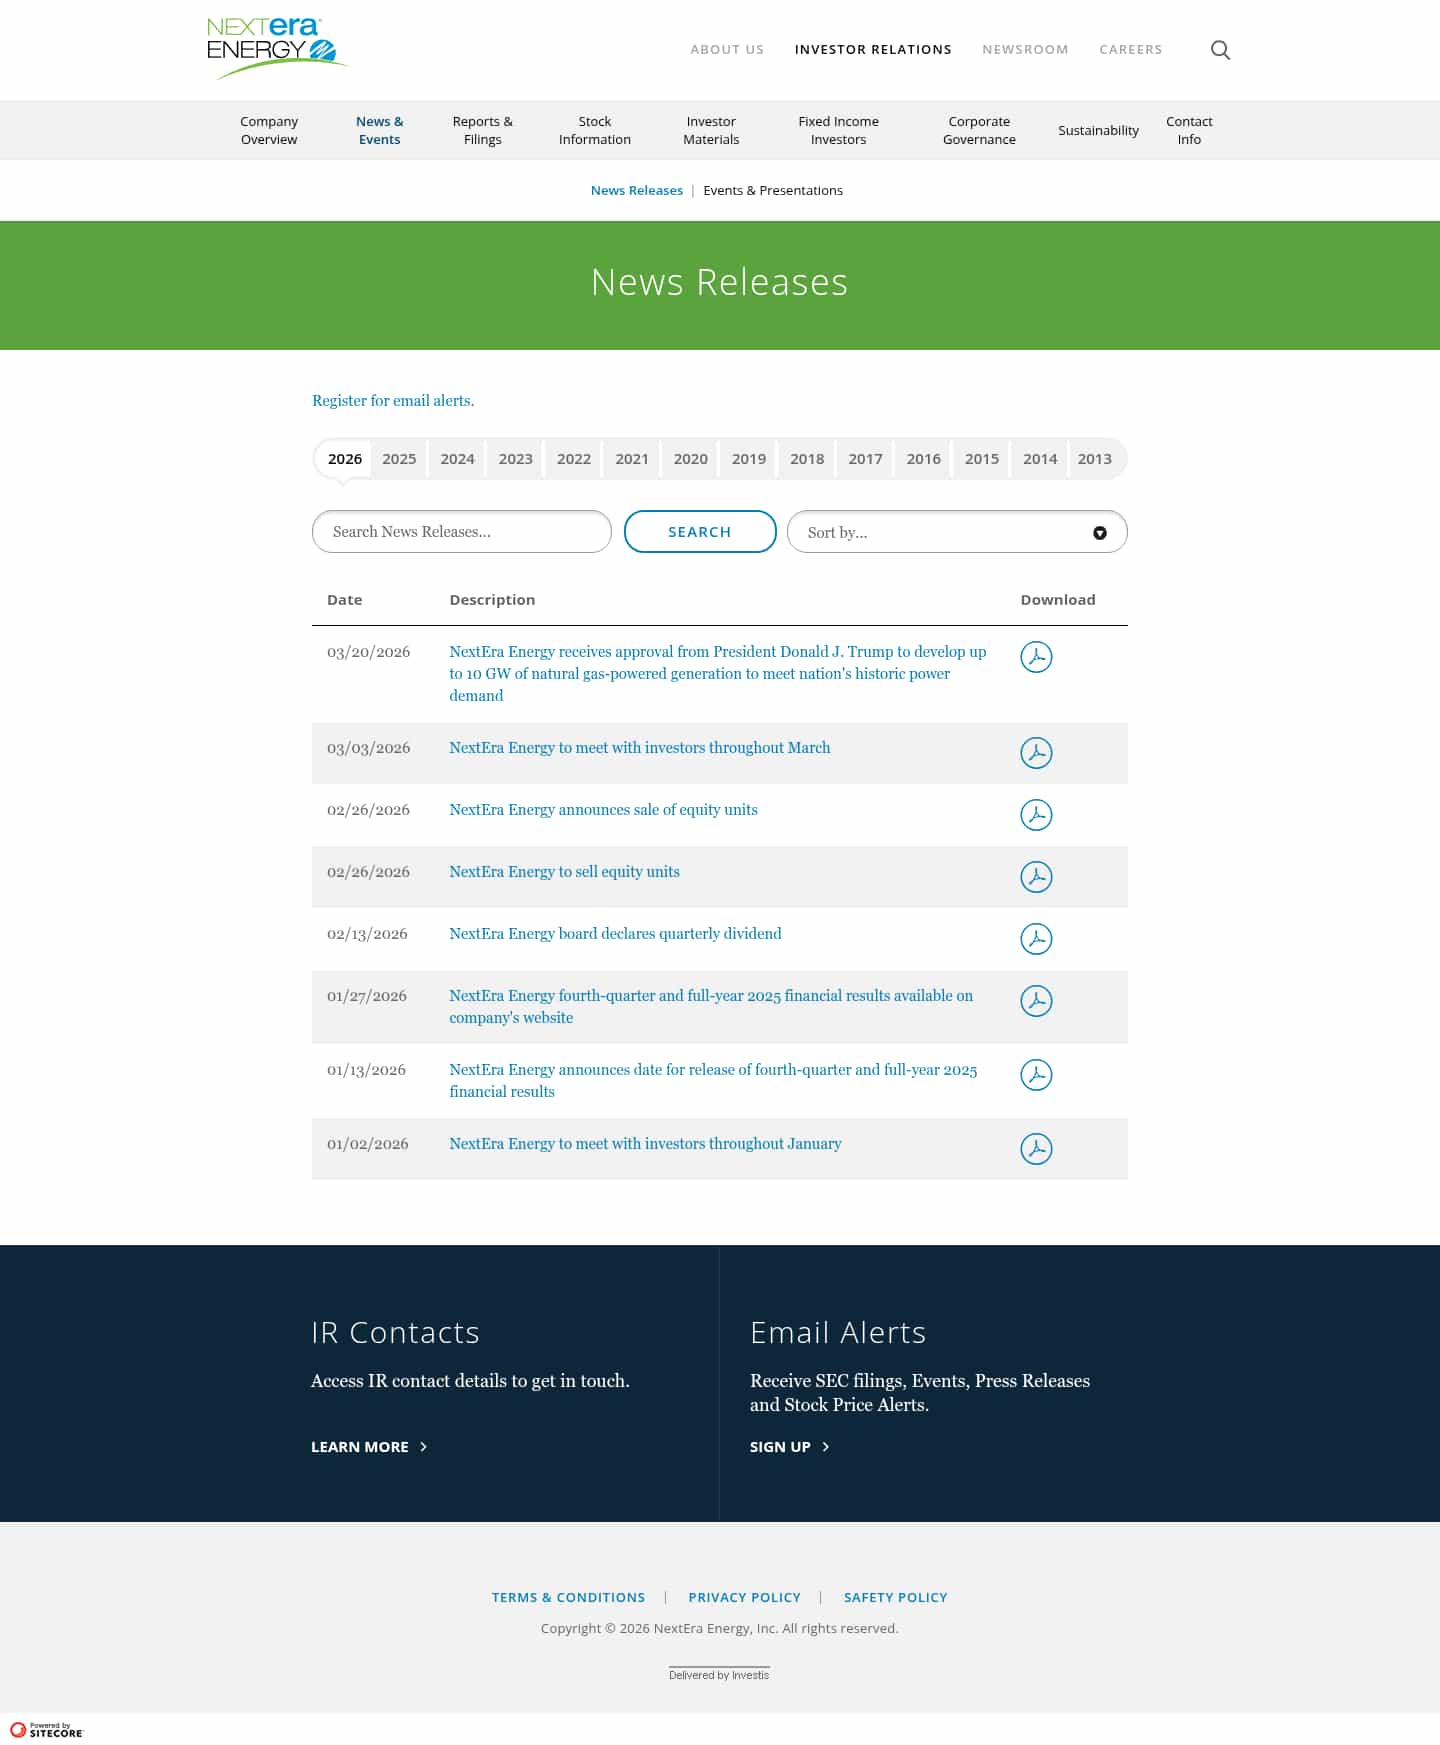Click the Search News Releases input field
1440x1745 pixels.
tap(462, 532)
